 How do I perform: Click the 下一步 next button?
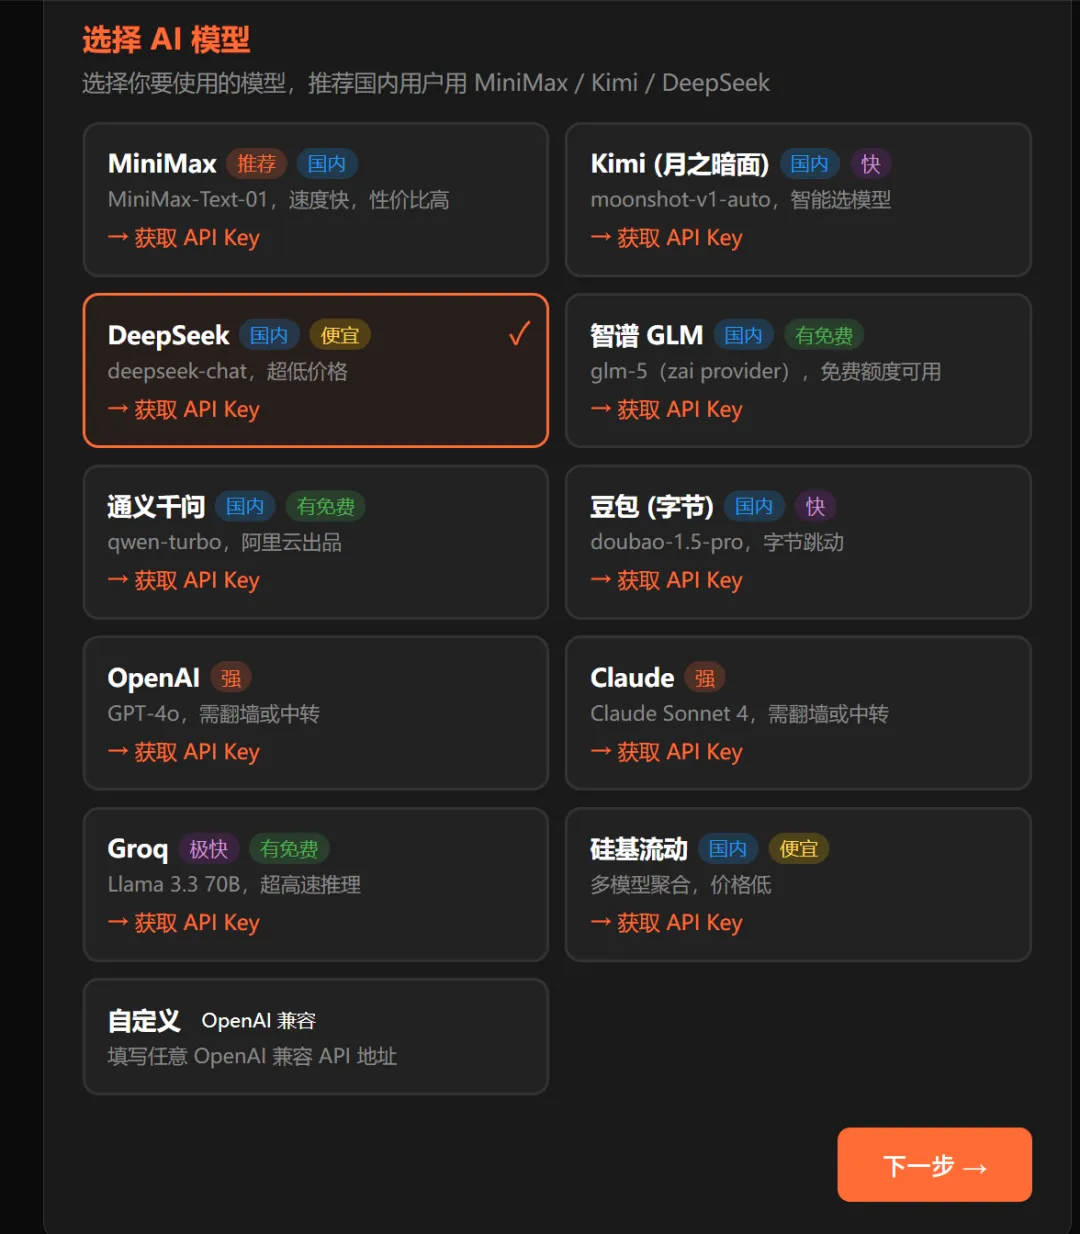coord(934,1164)
